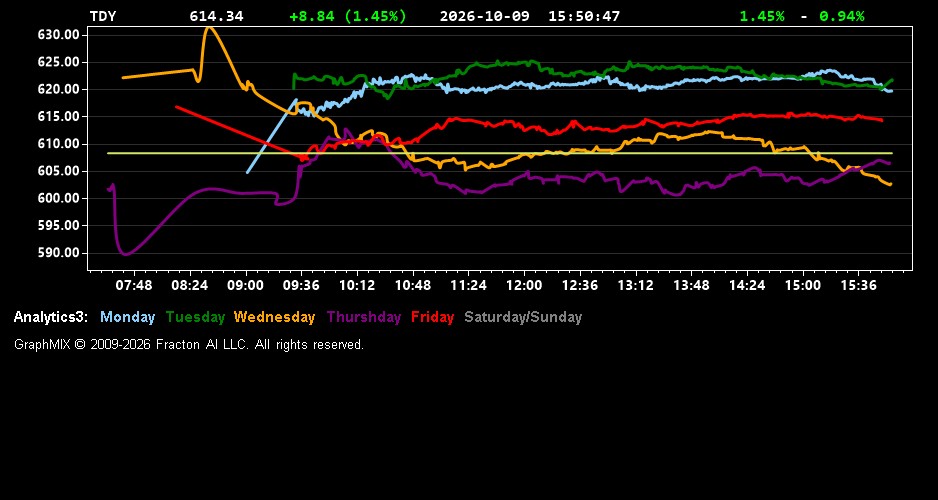Click the 630.00 y-axis label
This screenshot has height=500, width=938.
click(x=59, y=35)
